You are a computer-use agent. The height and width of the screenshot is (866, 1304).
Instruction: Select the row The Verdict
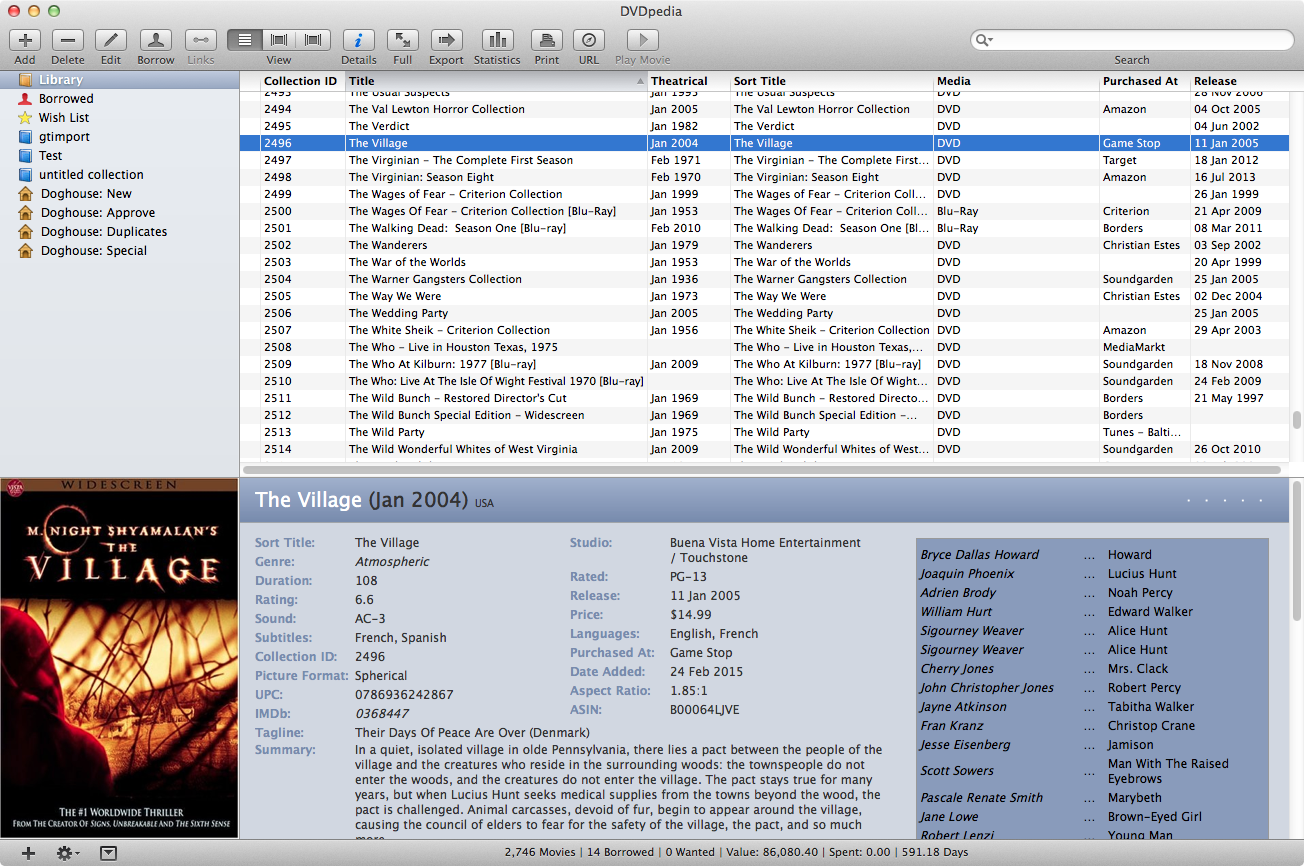(765, 126)
